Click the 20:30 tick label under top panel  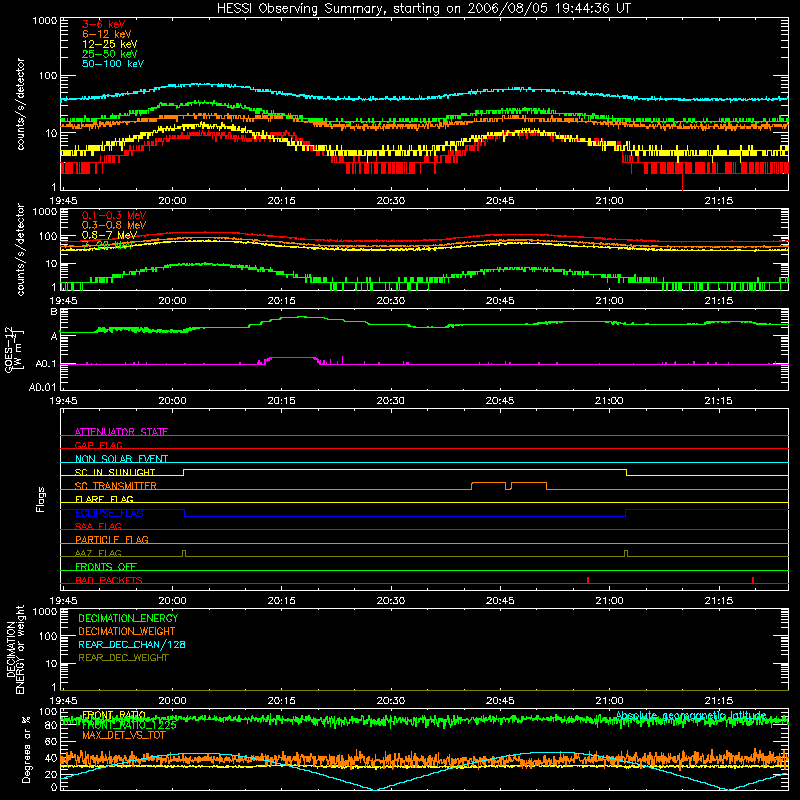[390, 201]
